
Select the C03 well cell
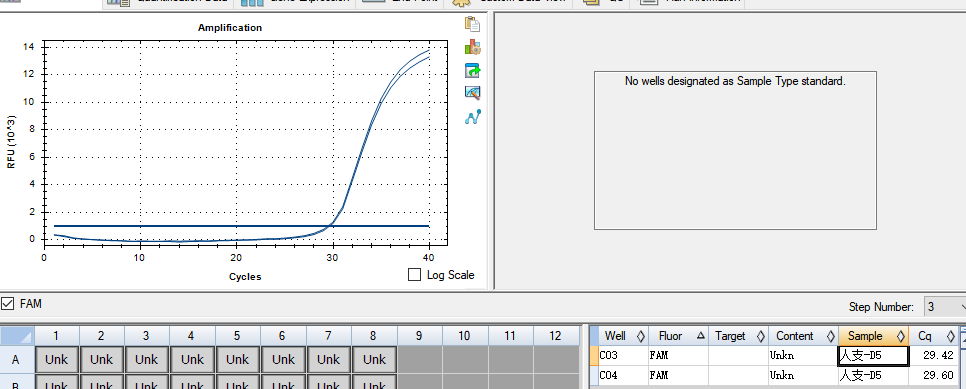tap(623, 356)
